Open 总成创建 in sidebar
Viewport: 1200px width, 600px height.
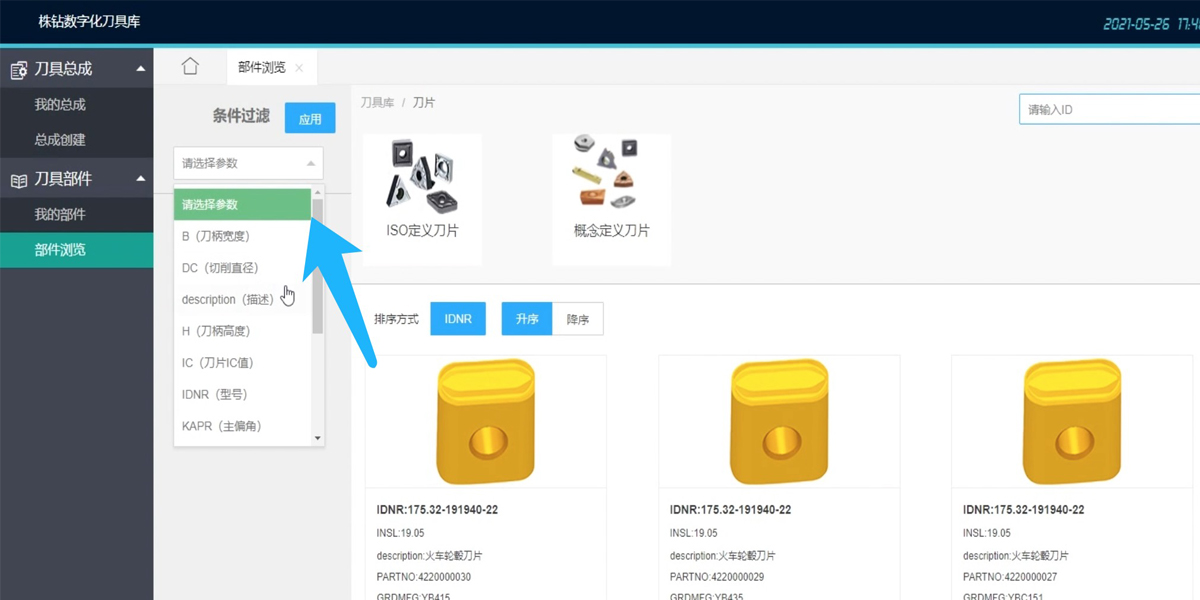pyautogui.click(x=60, y=140)
